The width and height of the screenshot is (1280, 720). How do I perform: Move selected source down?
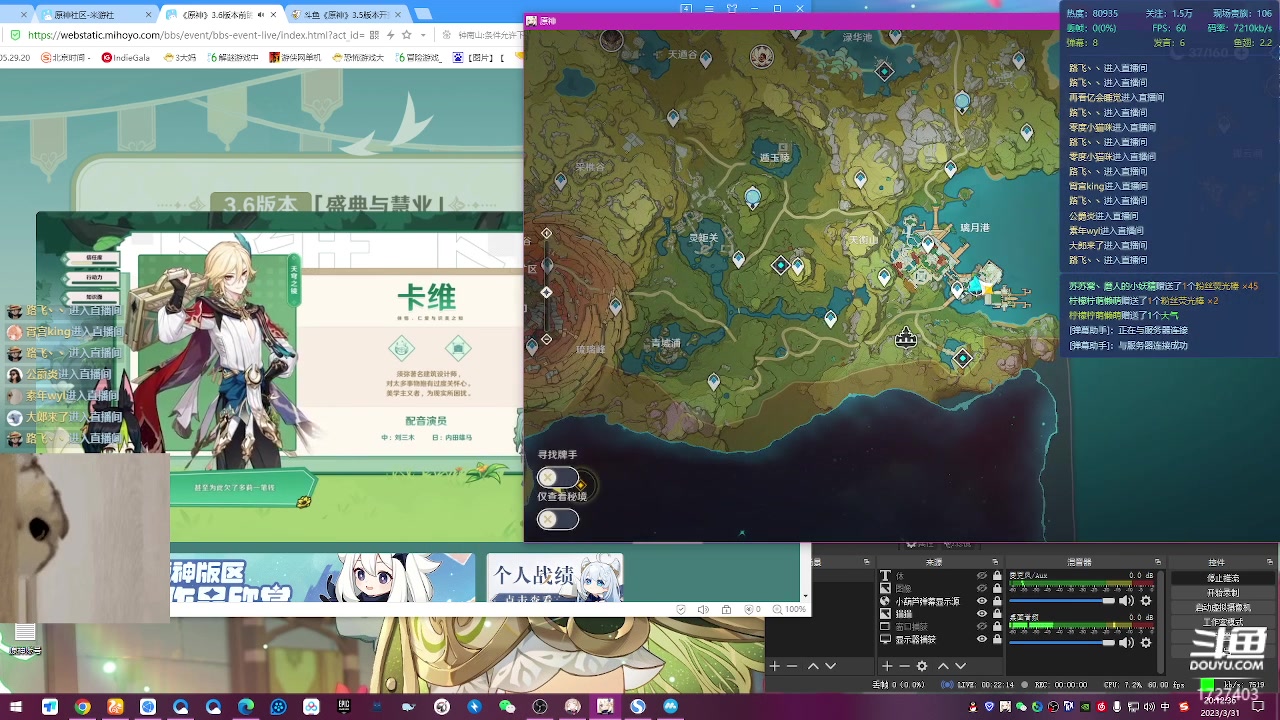[960, 666]
